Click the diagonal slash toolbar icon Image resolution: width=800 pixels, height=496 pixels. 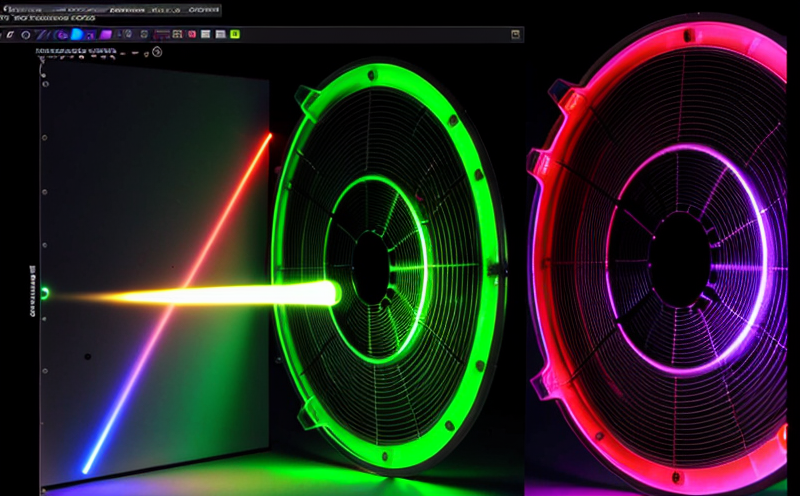tap(42, 34)
